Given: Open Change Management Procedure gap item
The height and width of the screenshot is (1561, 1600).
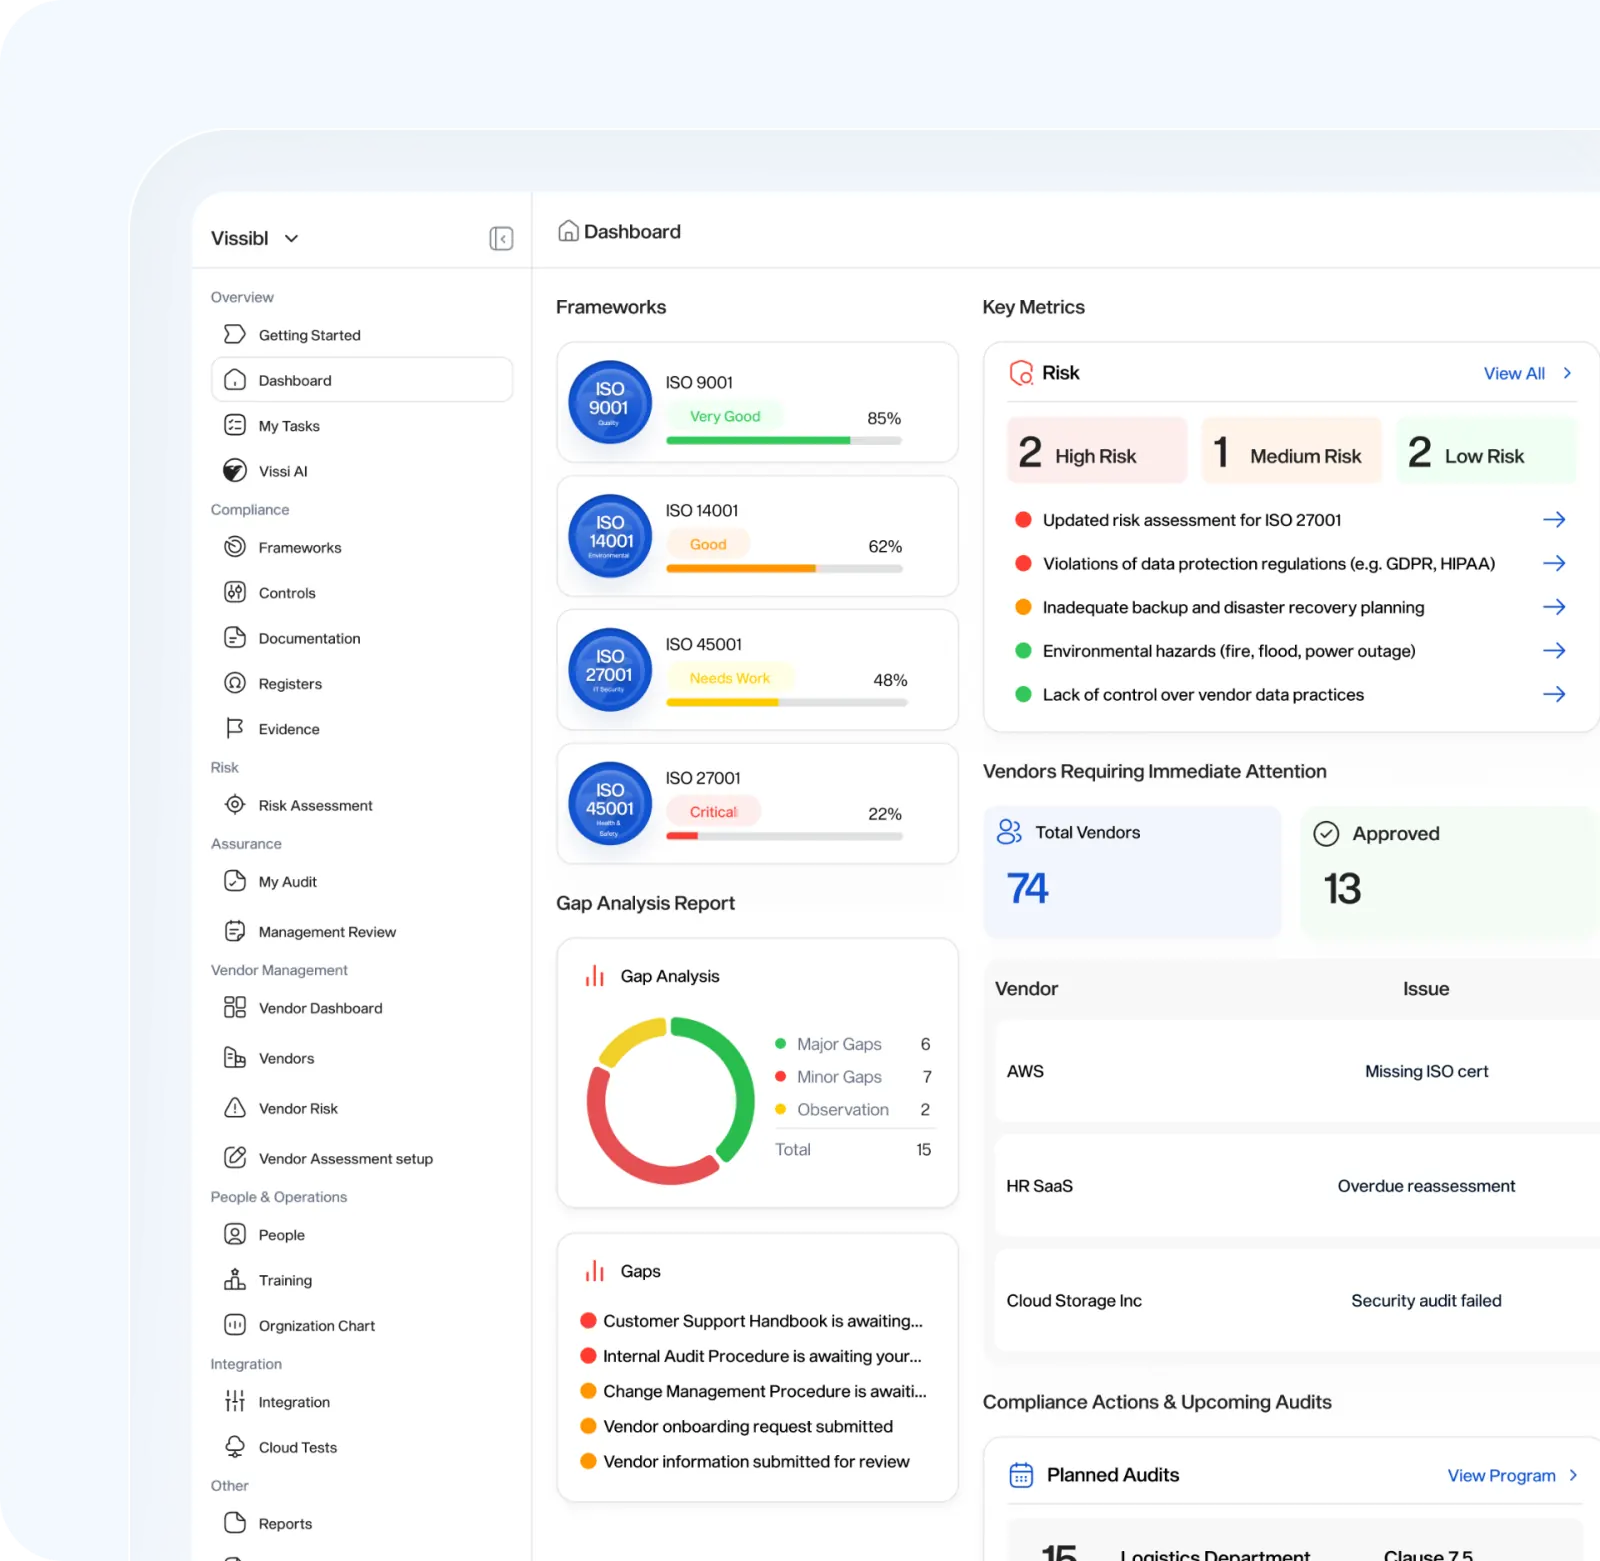Looking at the screenshot, I should (x=754, y=1391).
